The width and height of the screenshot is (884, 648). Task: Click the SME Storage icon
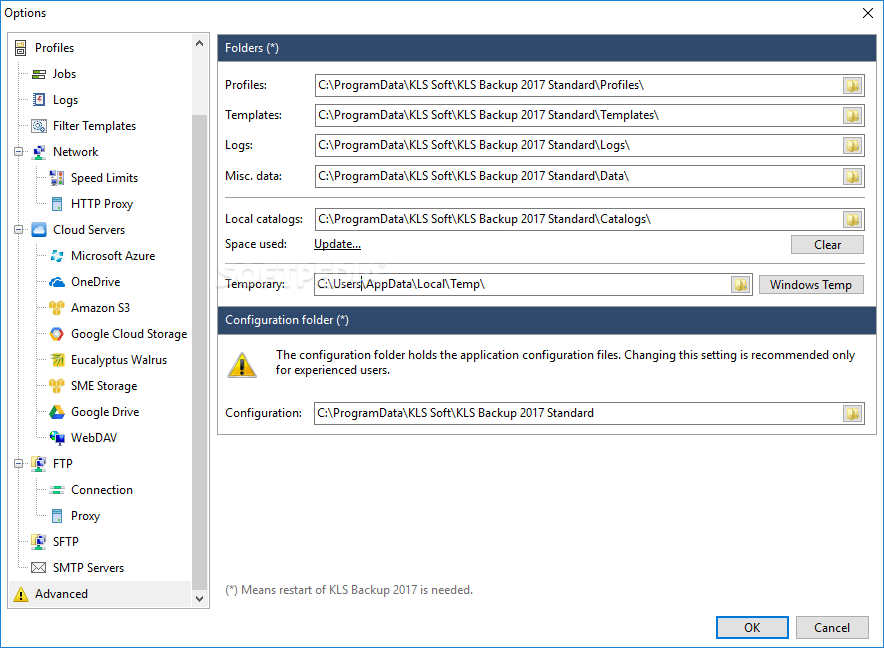(57, 386)
